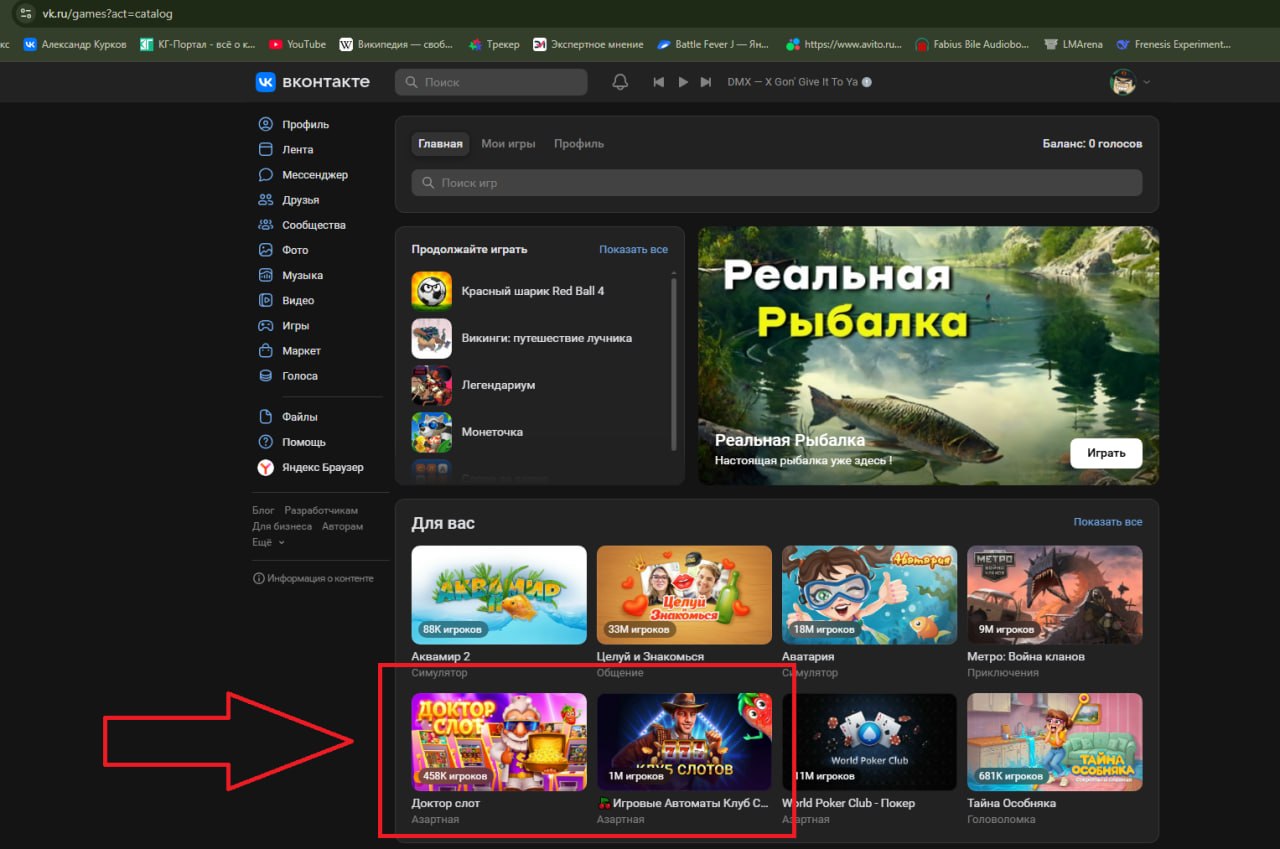The height and width of the screenshot is (849, 1280).
Task: Click the Монеточка game icon
Action: (x=431, y=432)
